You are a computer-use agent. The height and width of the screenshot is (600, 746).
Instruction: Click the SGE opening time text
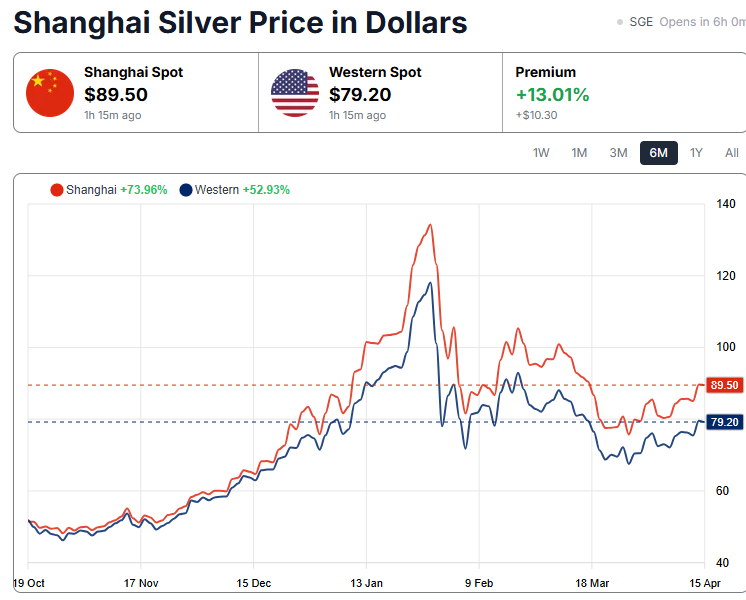pos(688,22)
